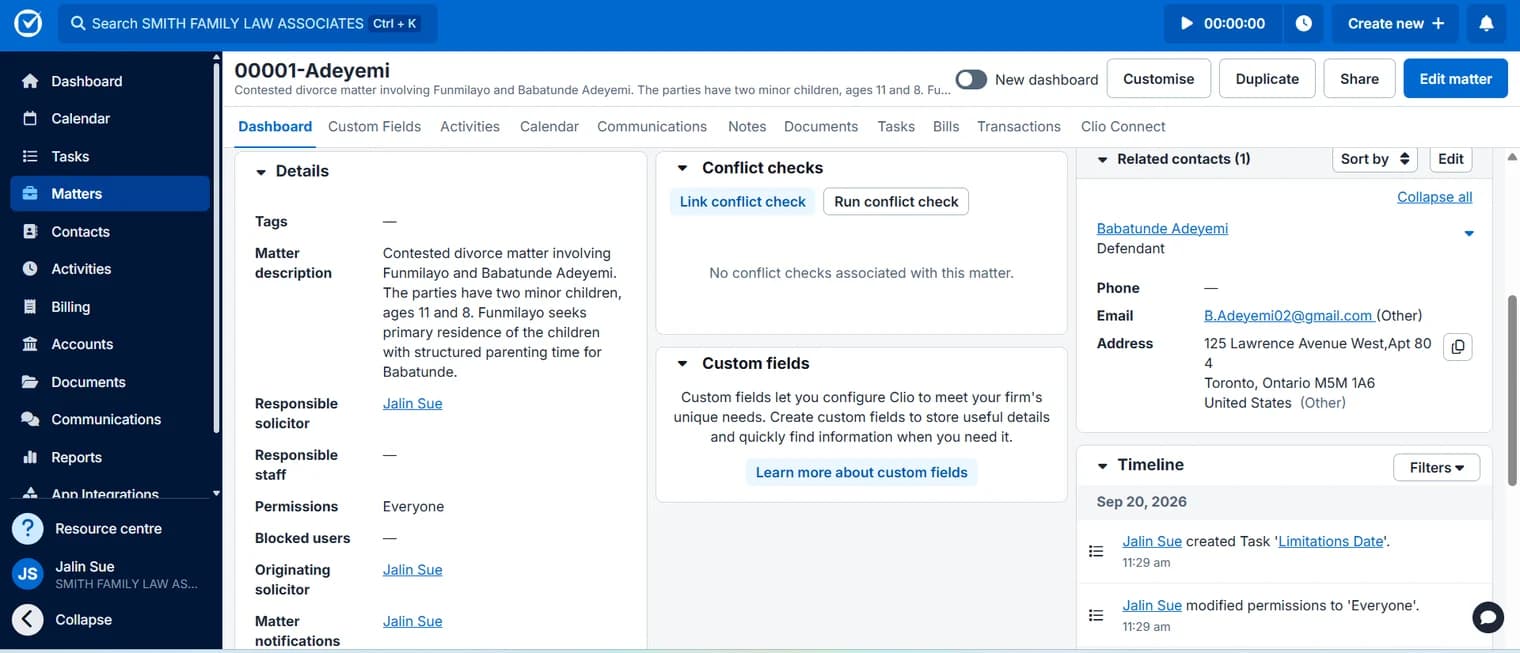The width and height of the screenshot is (1520, 653).
Task: Open the Timeline Filters dropdown
Action: click(x=1436, y=467)
